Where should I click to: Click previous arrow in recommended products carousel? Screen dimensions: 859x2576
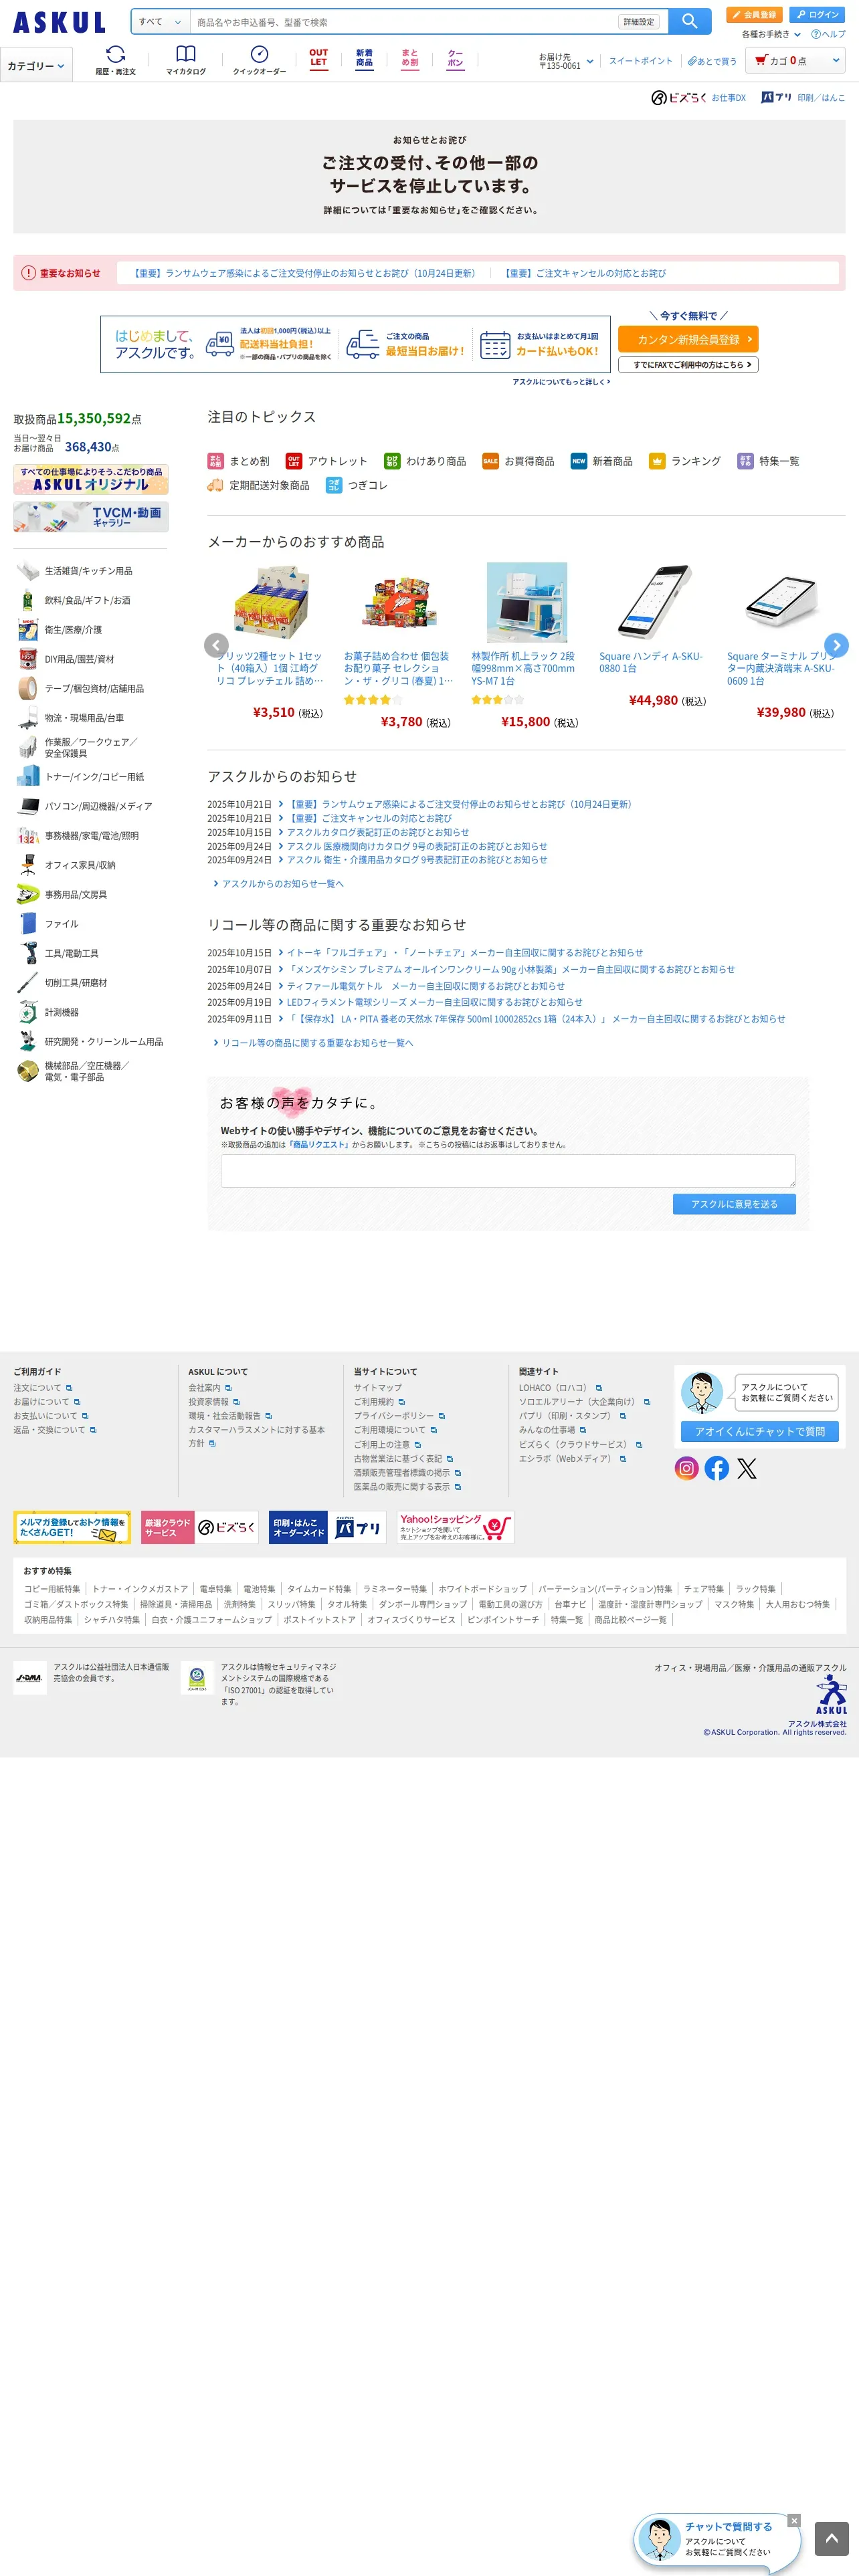click(x=216, y=645)
